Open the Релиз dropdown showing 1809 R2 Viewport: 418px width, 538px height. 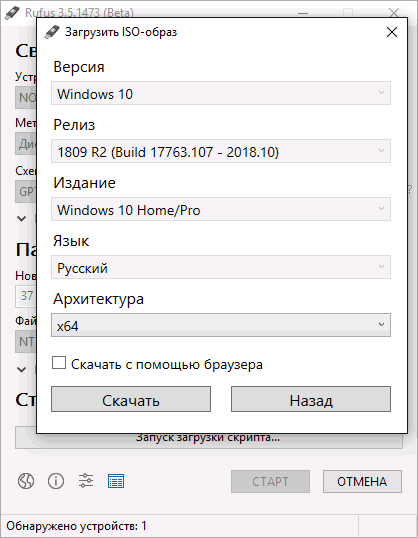click(221, 151)
